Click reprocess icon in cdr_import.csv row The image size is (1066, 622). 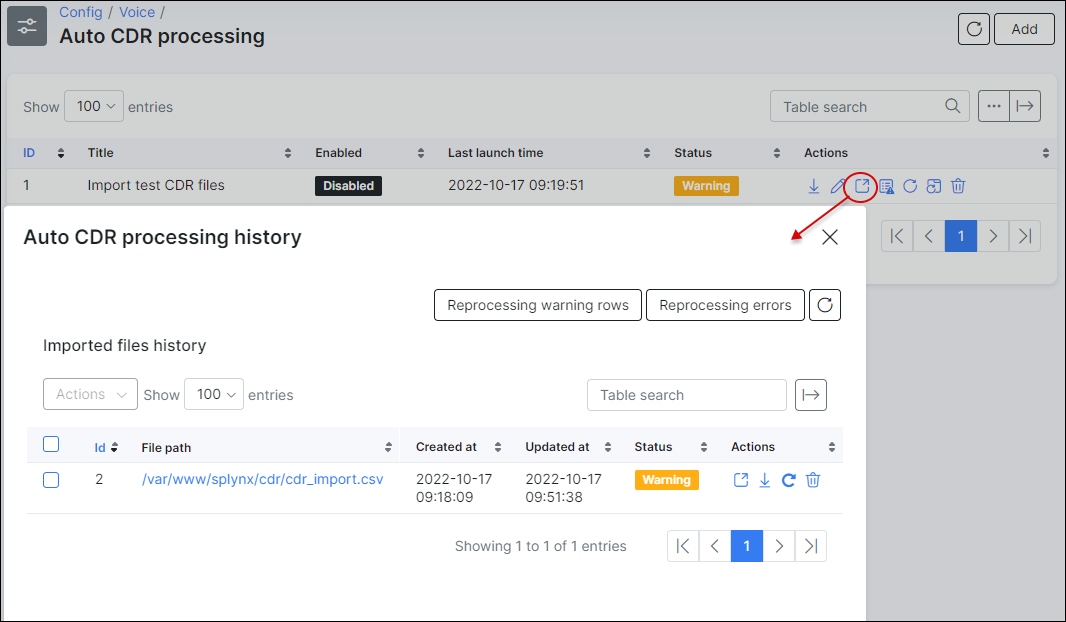(788, 480)
